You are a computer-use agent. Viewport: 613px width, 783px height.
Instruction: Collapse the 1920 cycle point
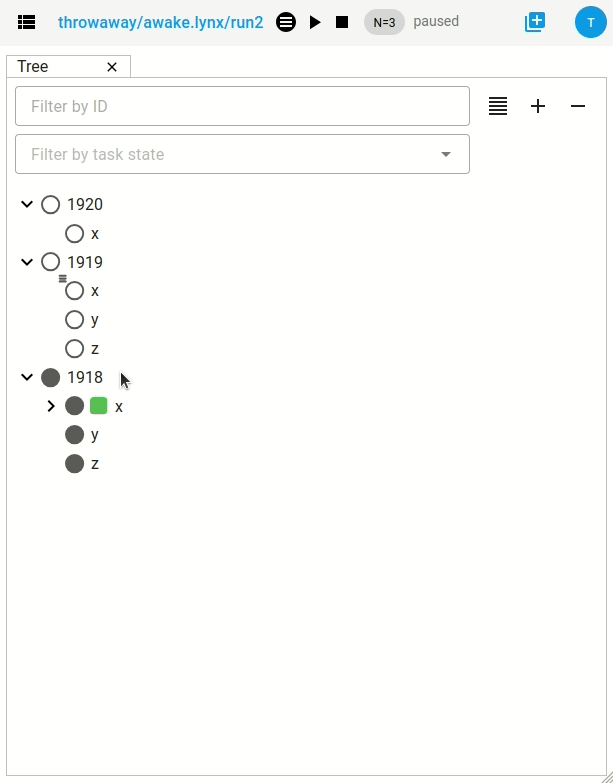27,205
